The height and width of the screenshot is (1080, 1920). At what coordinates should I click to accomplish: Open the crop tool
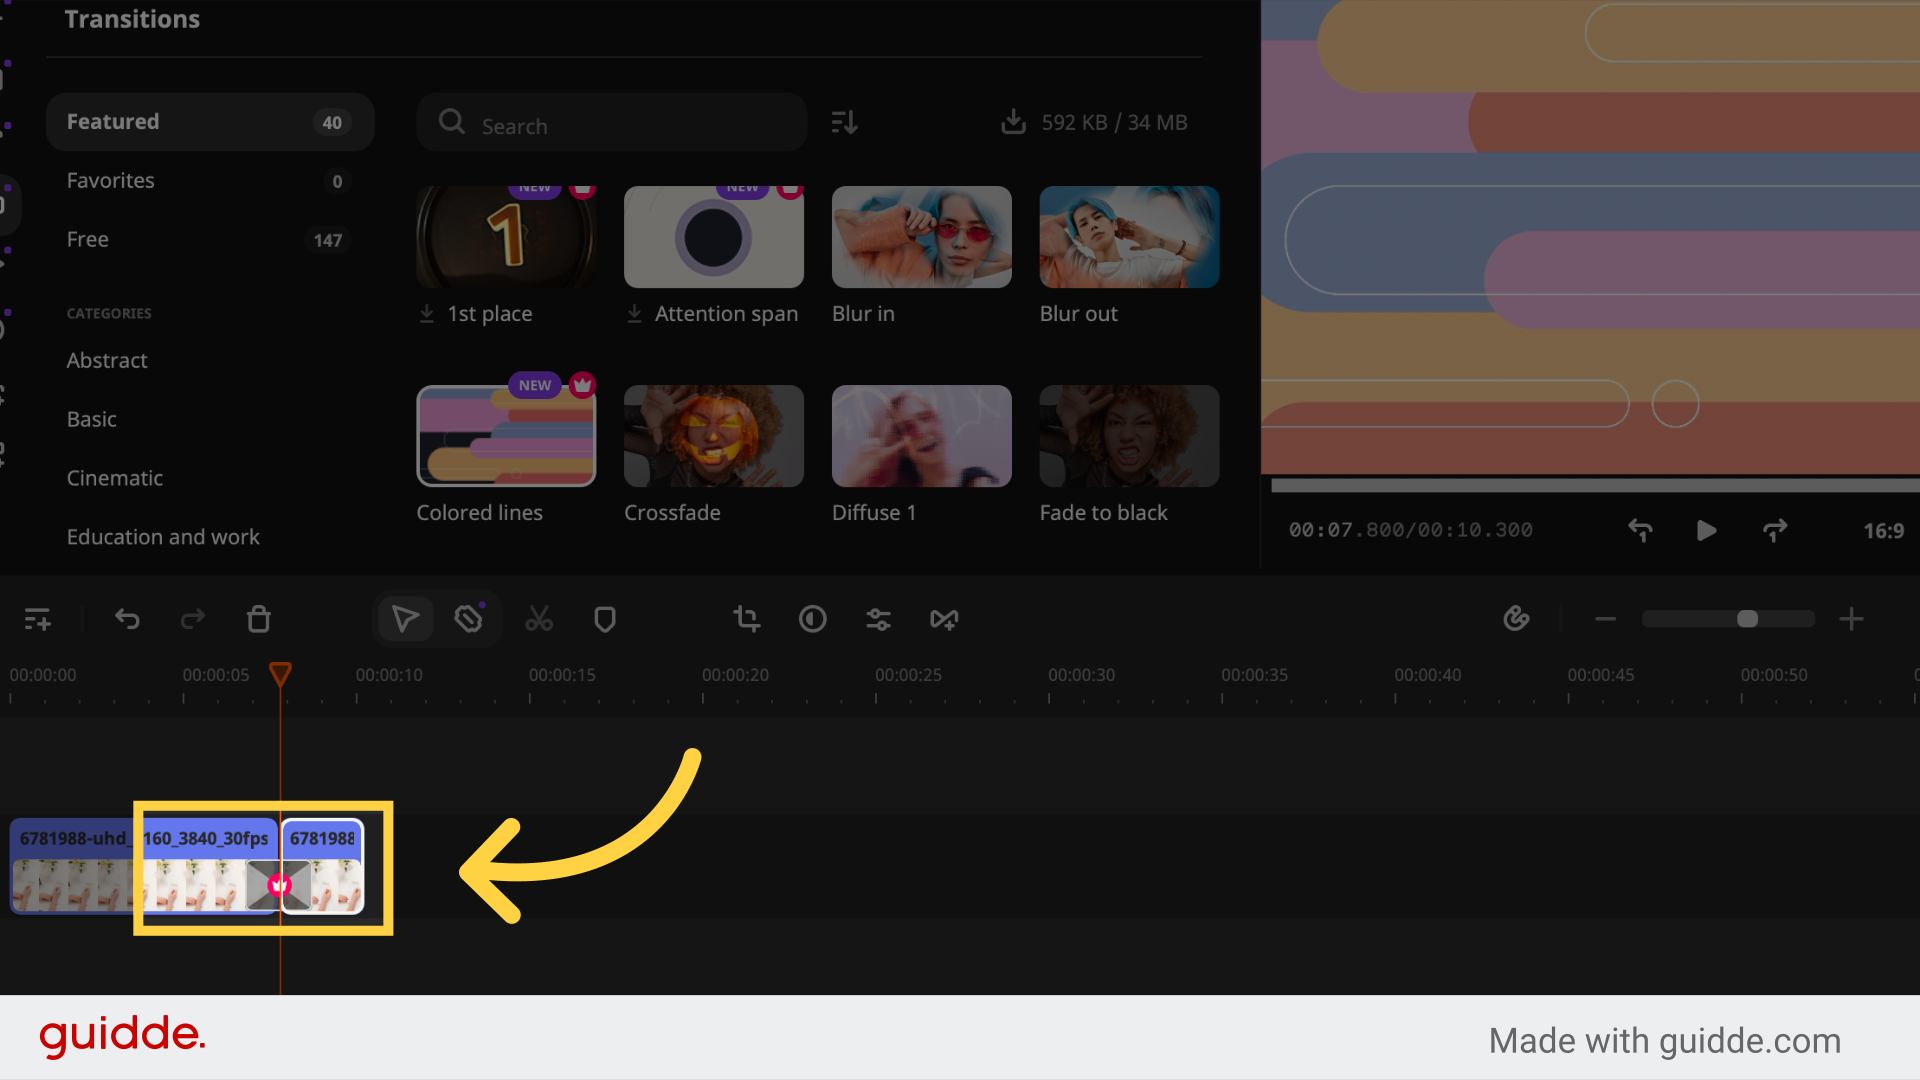746,619
